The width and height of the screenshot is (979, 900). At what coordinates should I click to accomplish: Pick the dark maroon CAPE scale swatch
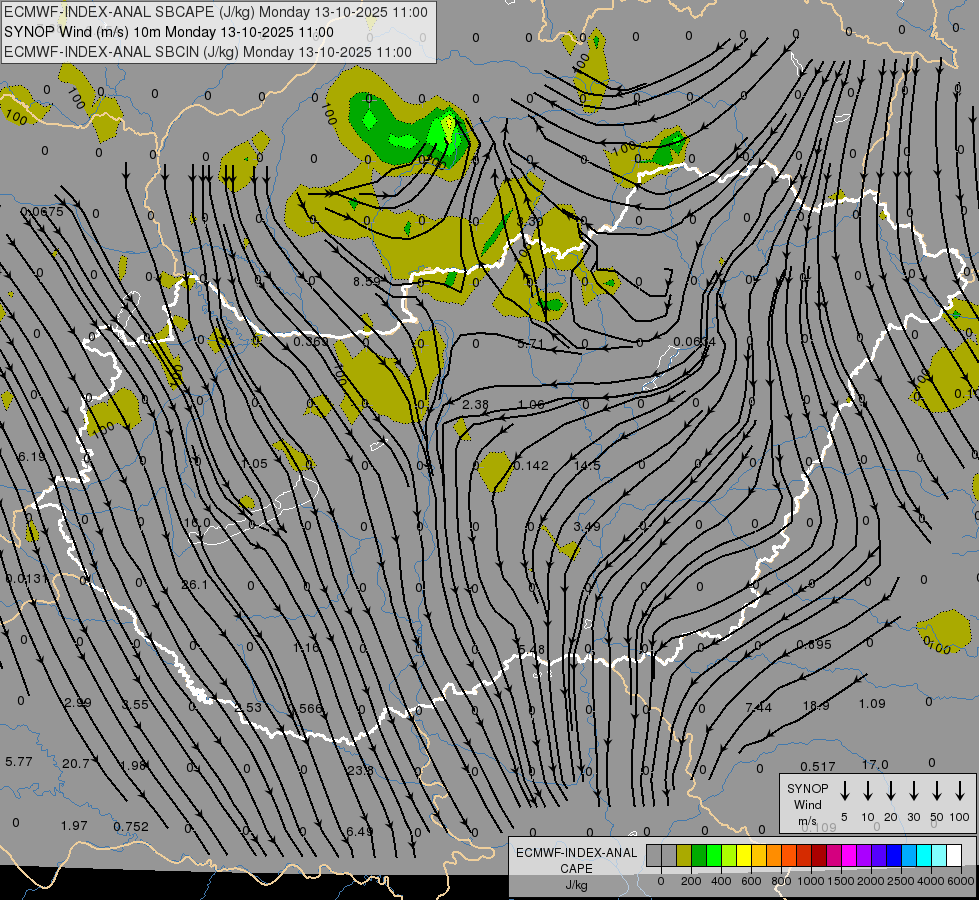tap(819, 855)
